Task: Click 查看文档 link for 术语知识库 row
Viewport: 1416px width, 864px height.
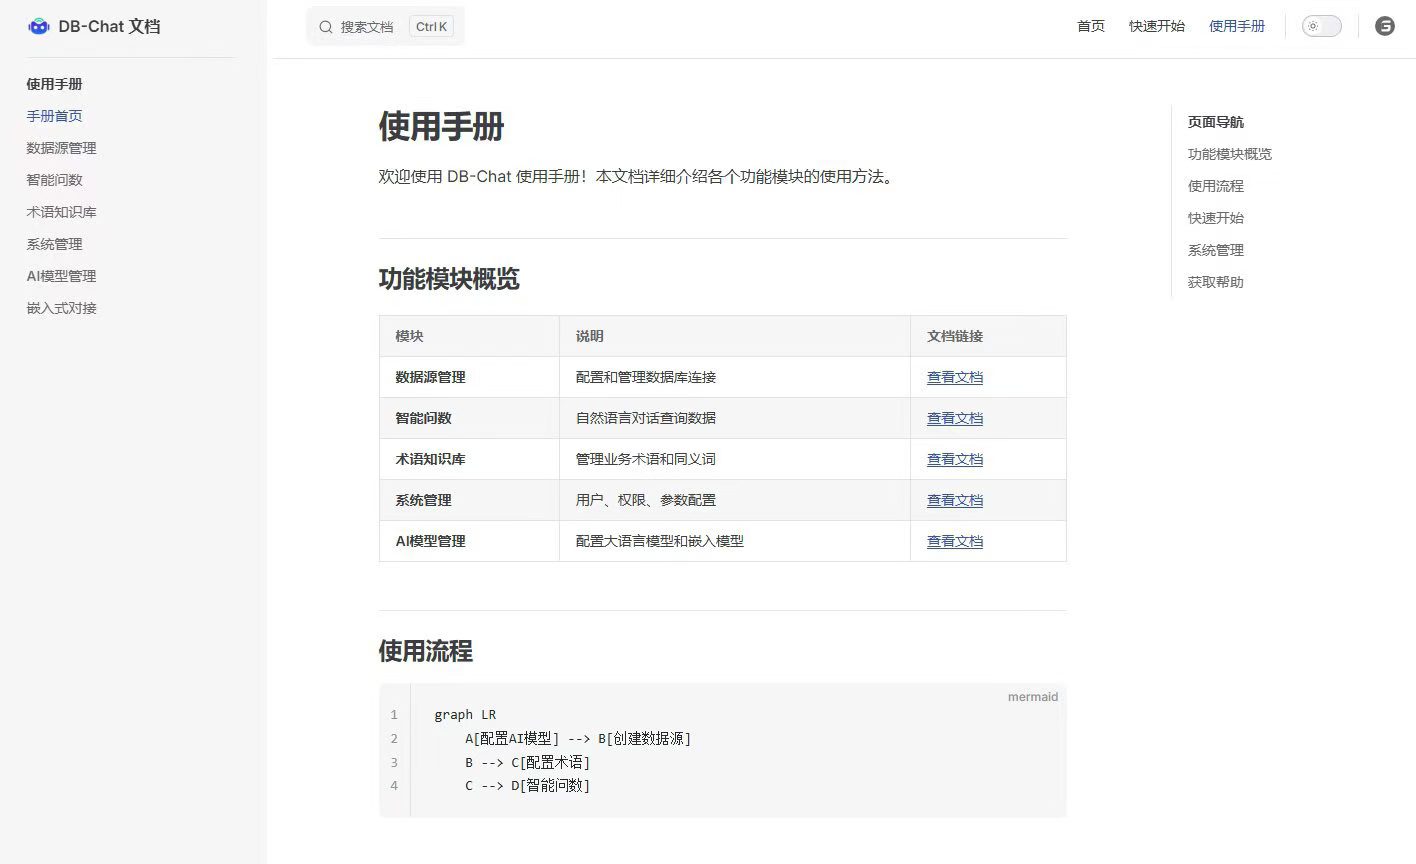Action: 954,459
